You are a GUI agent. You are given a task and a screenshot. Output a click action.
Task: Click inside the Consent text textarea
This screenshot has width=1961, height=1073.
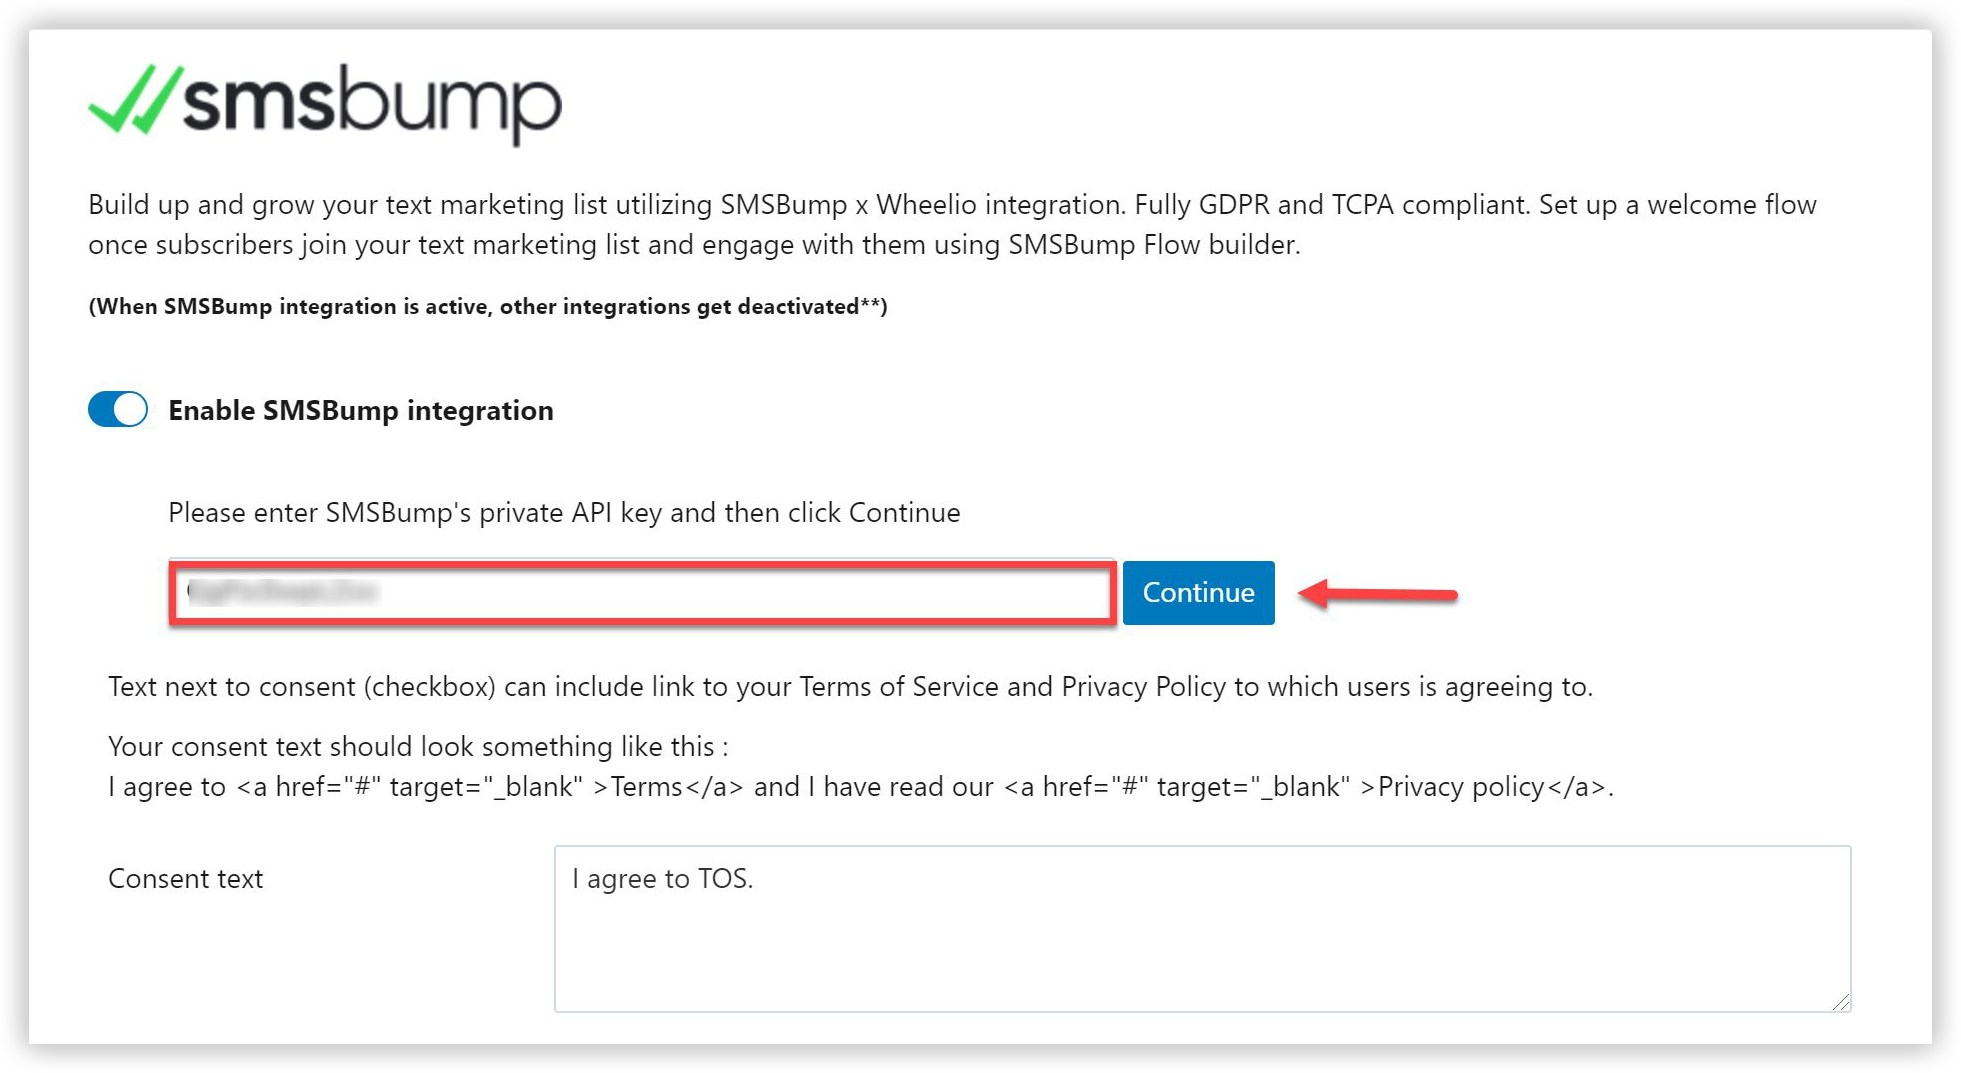click(1202, 929)
